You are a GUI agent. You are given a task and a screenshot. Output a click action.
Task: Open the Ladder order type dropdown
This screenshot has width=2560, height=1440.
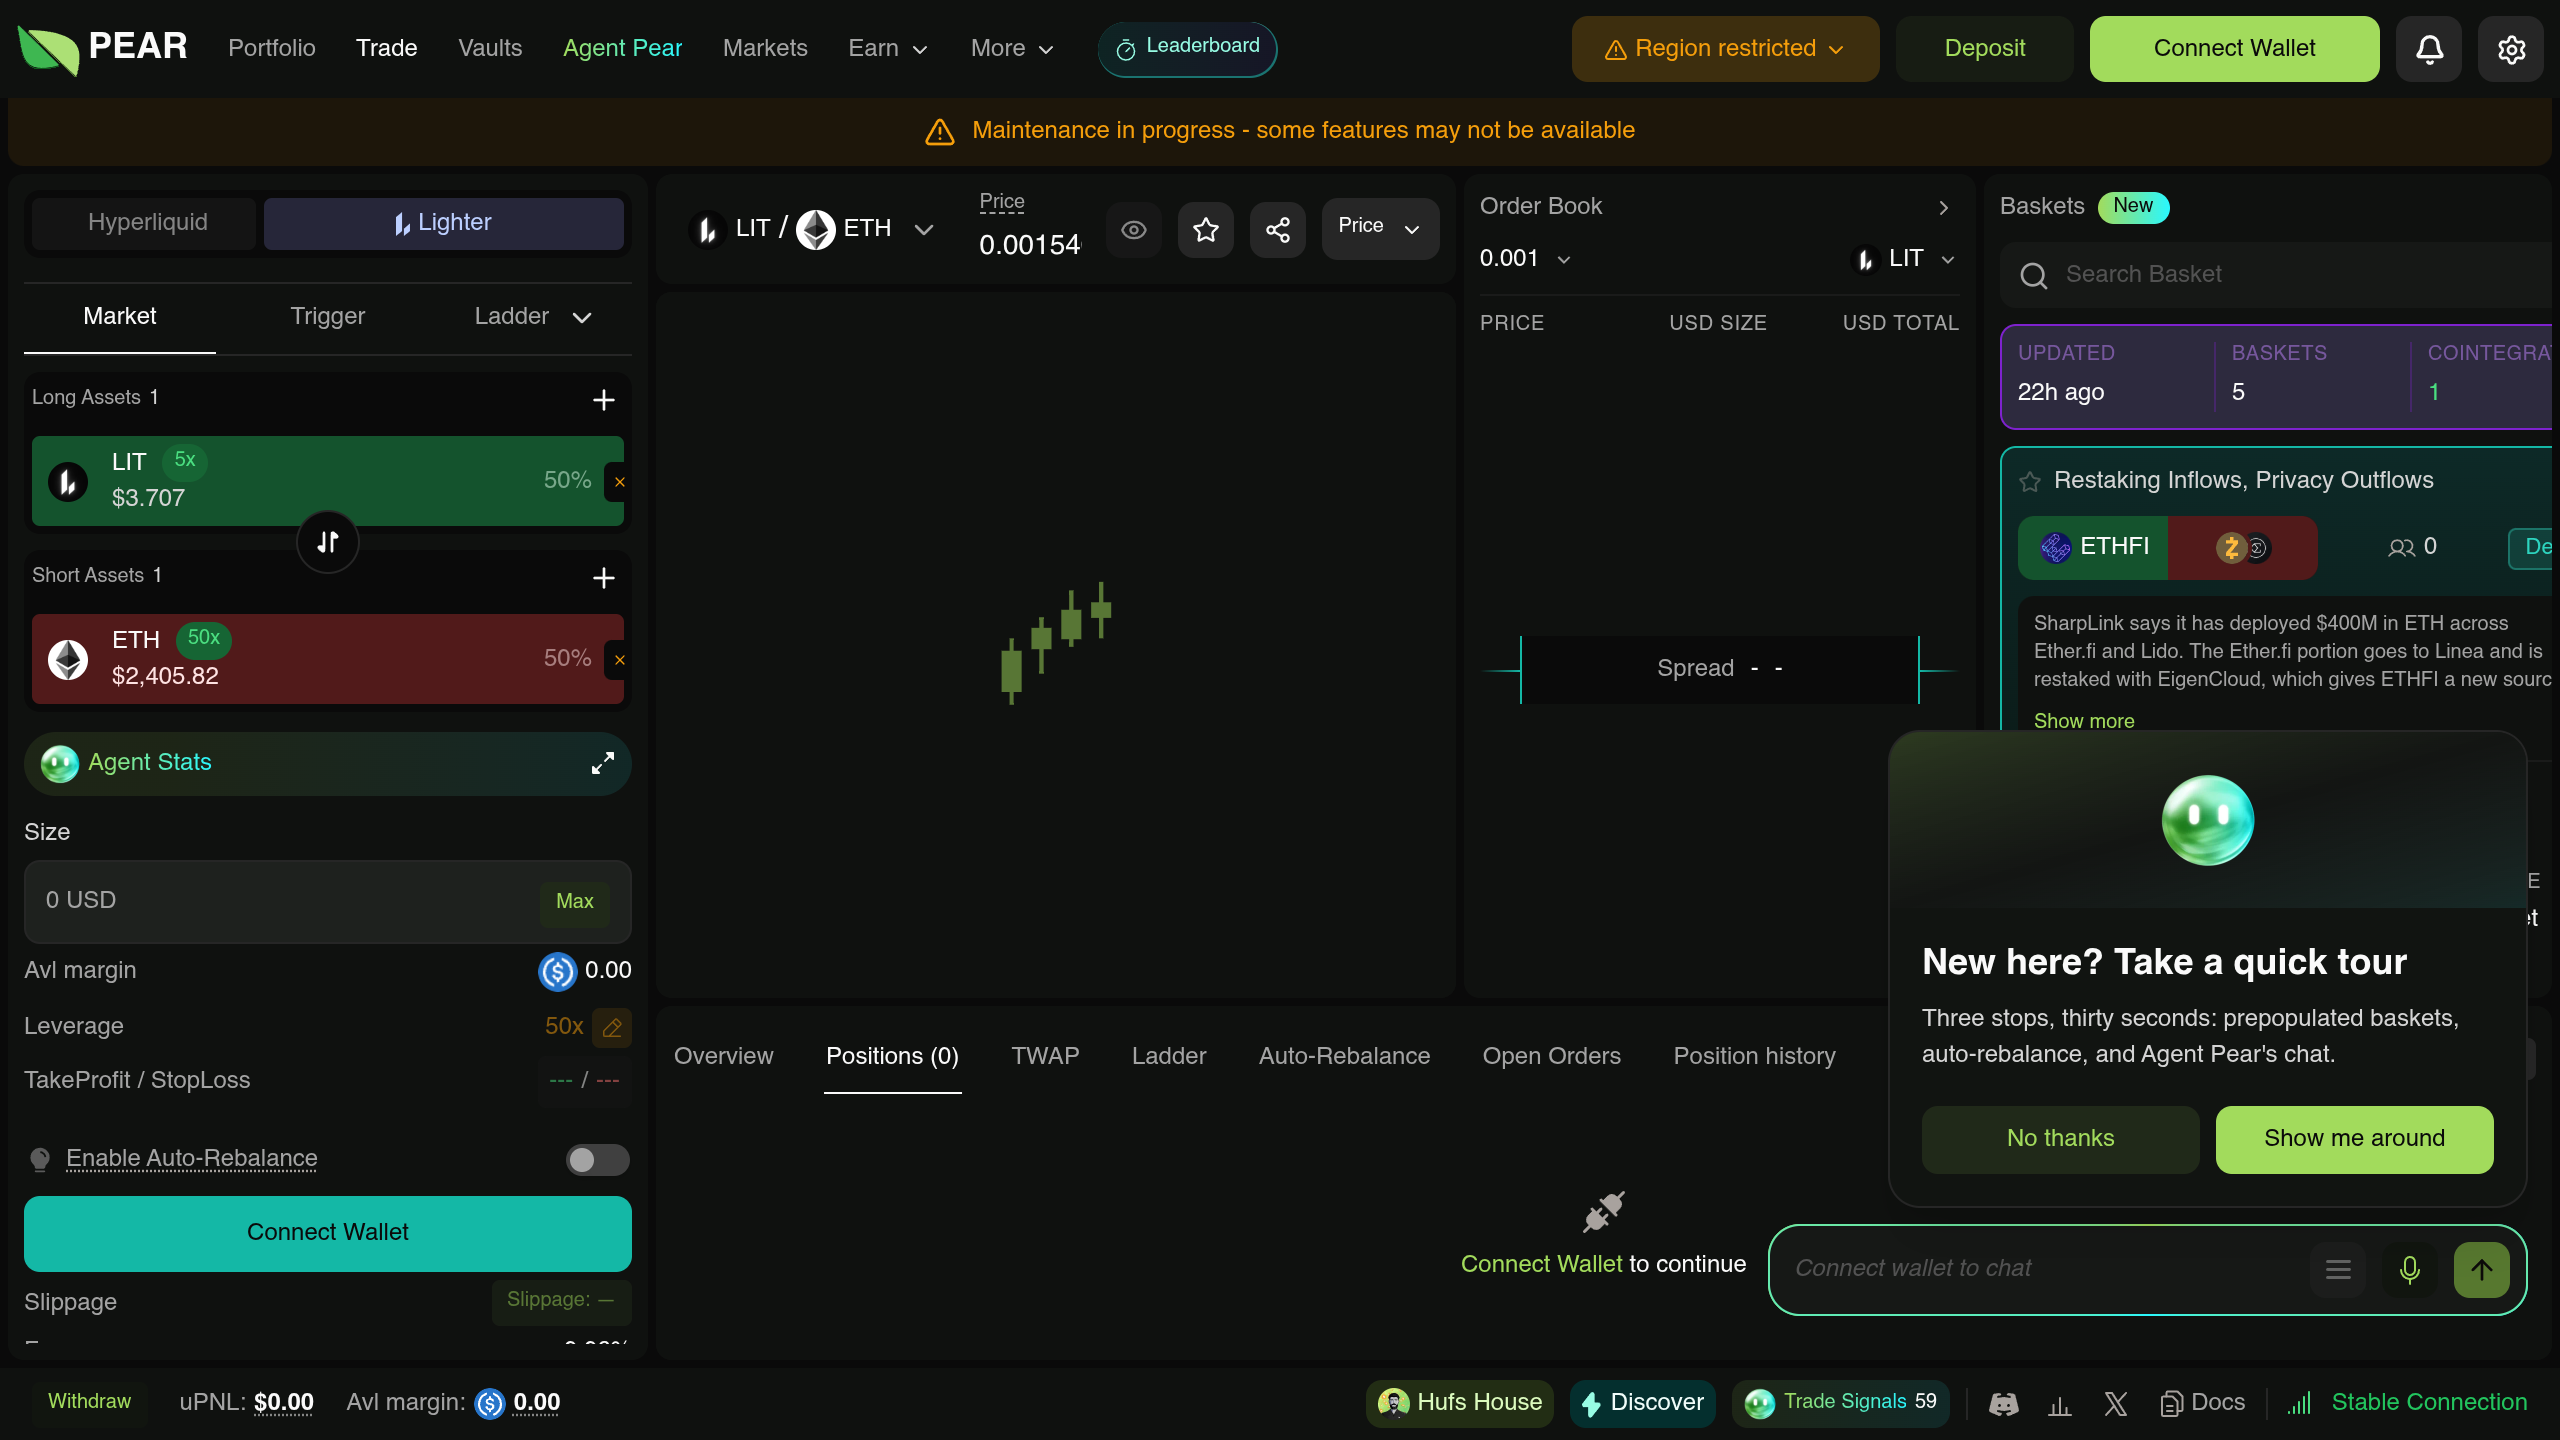pyautogui.click(x=532, y=317)
